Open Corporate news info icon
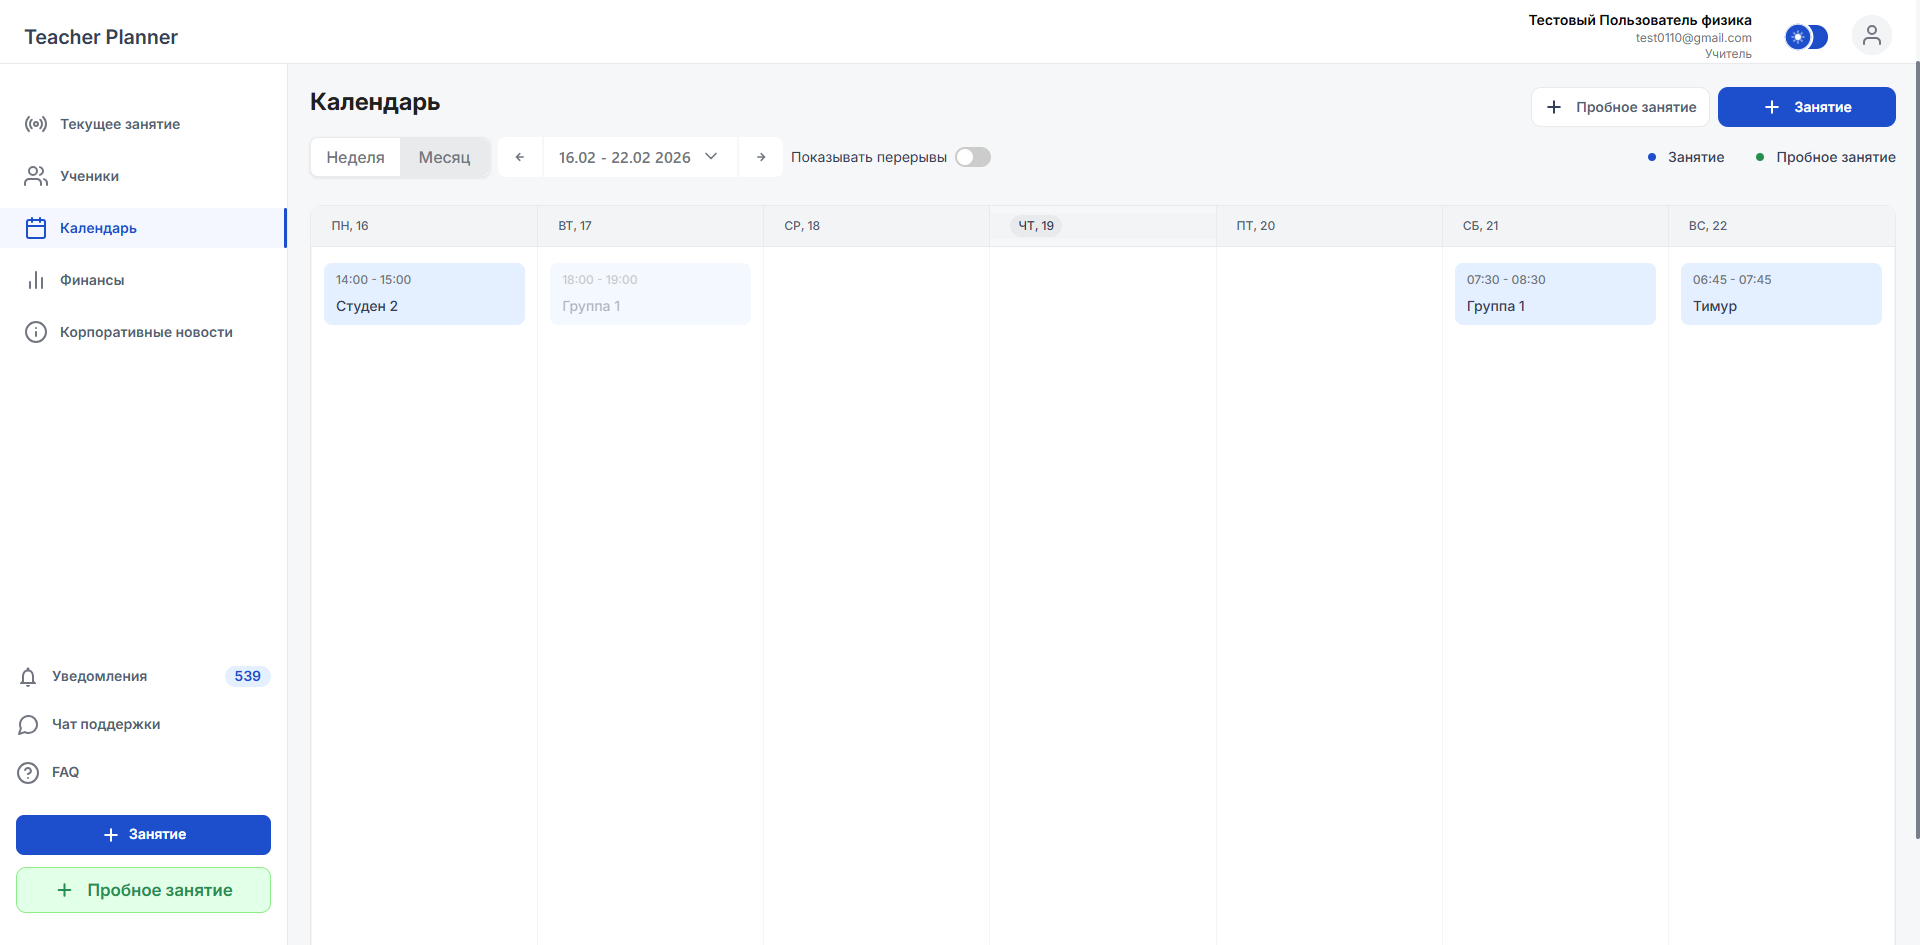Image resolution: width=1920 pixels, height=945 pixels. coord(36,332)
